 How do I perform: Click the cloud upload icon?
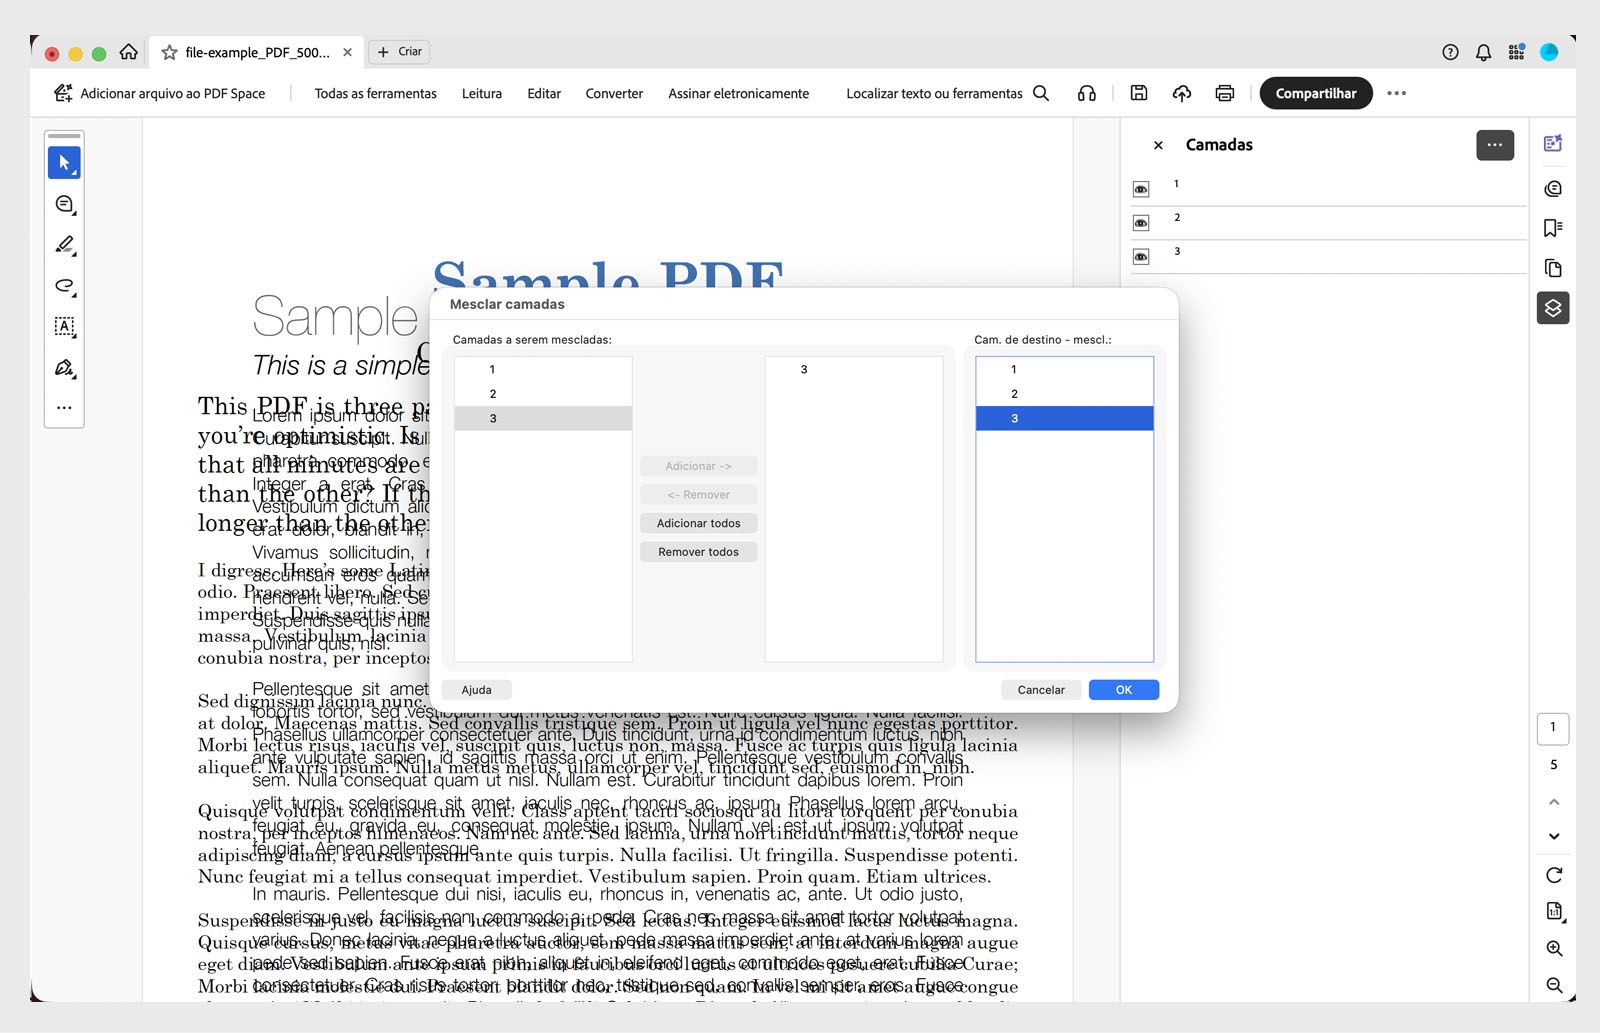tap(1182, 93)
